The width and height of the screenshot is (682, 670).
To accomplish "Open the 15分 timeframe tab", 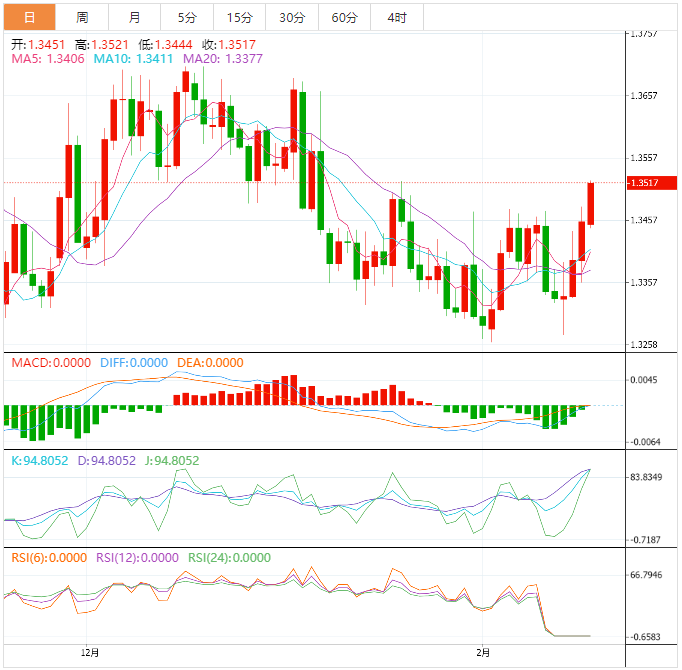I will coord(240,17).
